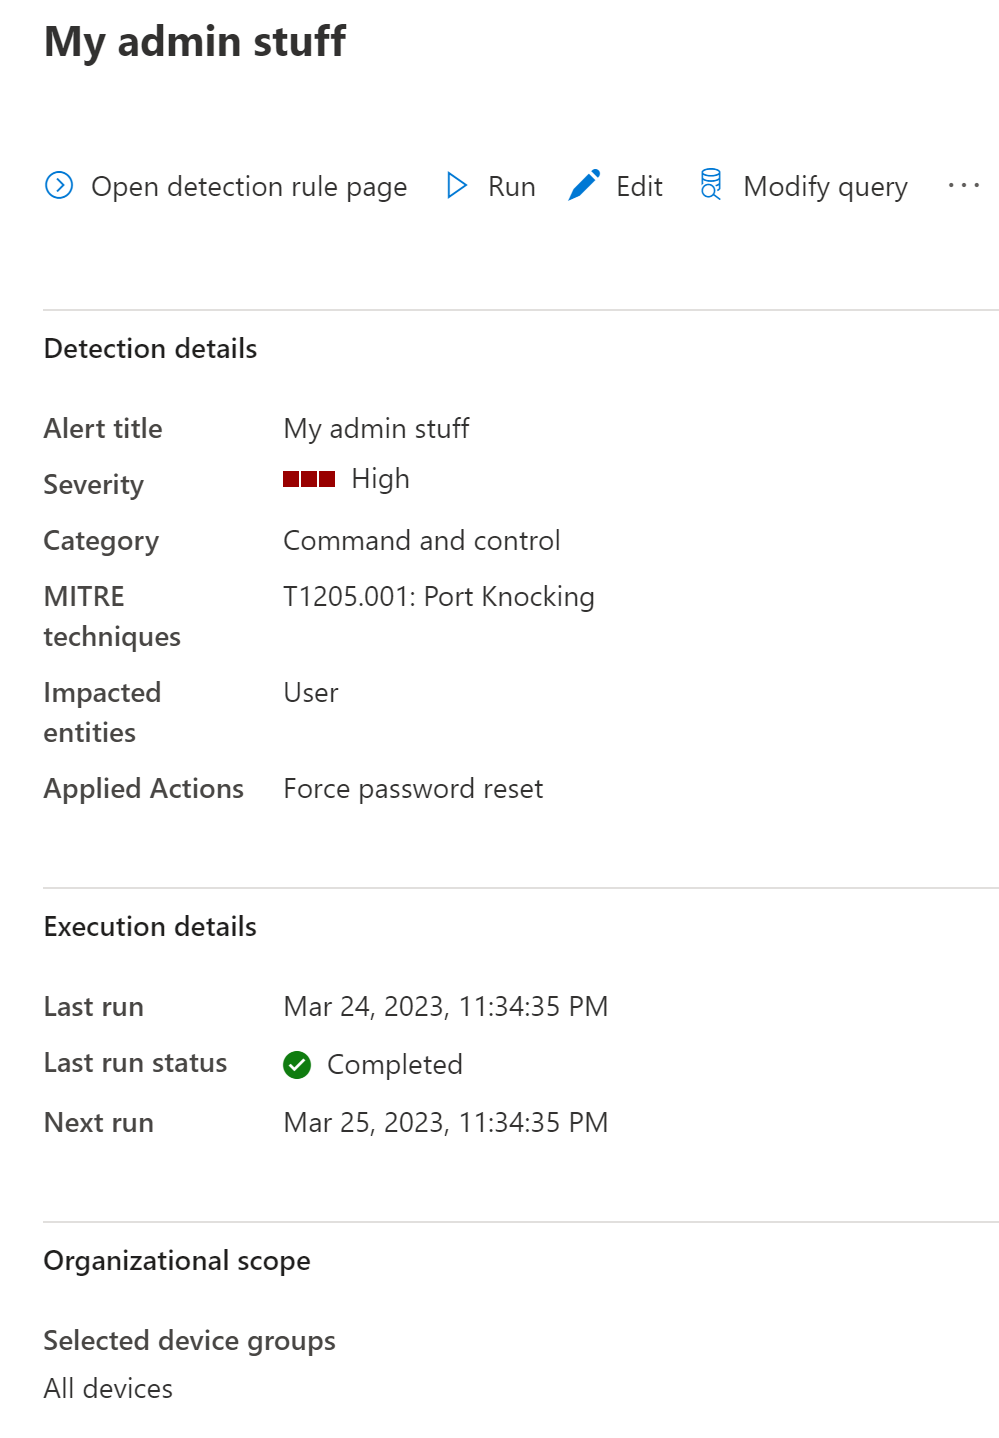Click the Edit pencil icon

[584, 186]
